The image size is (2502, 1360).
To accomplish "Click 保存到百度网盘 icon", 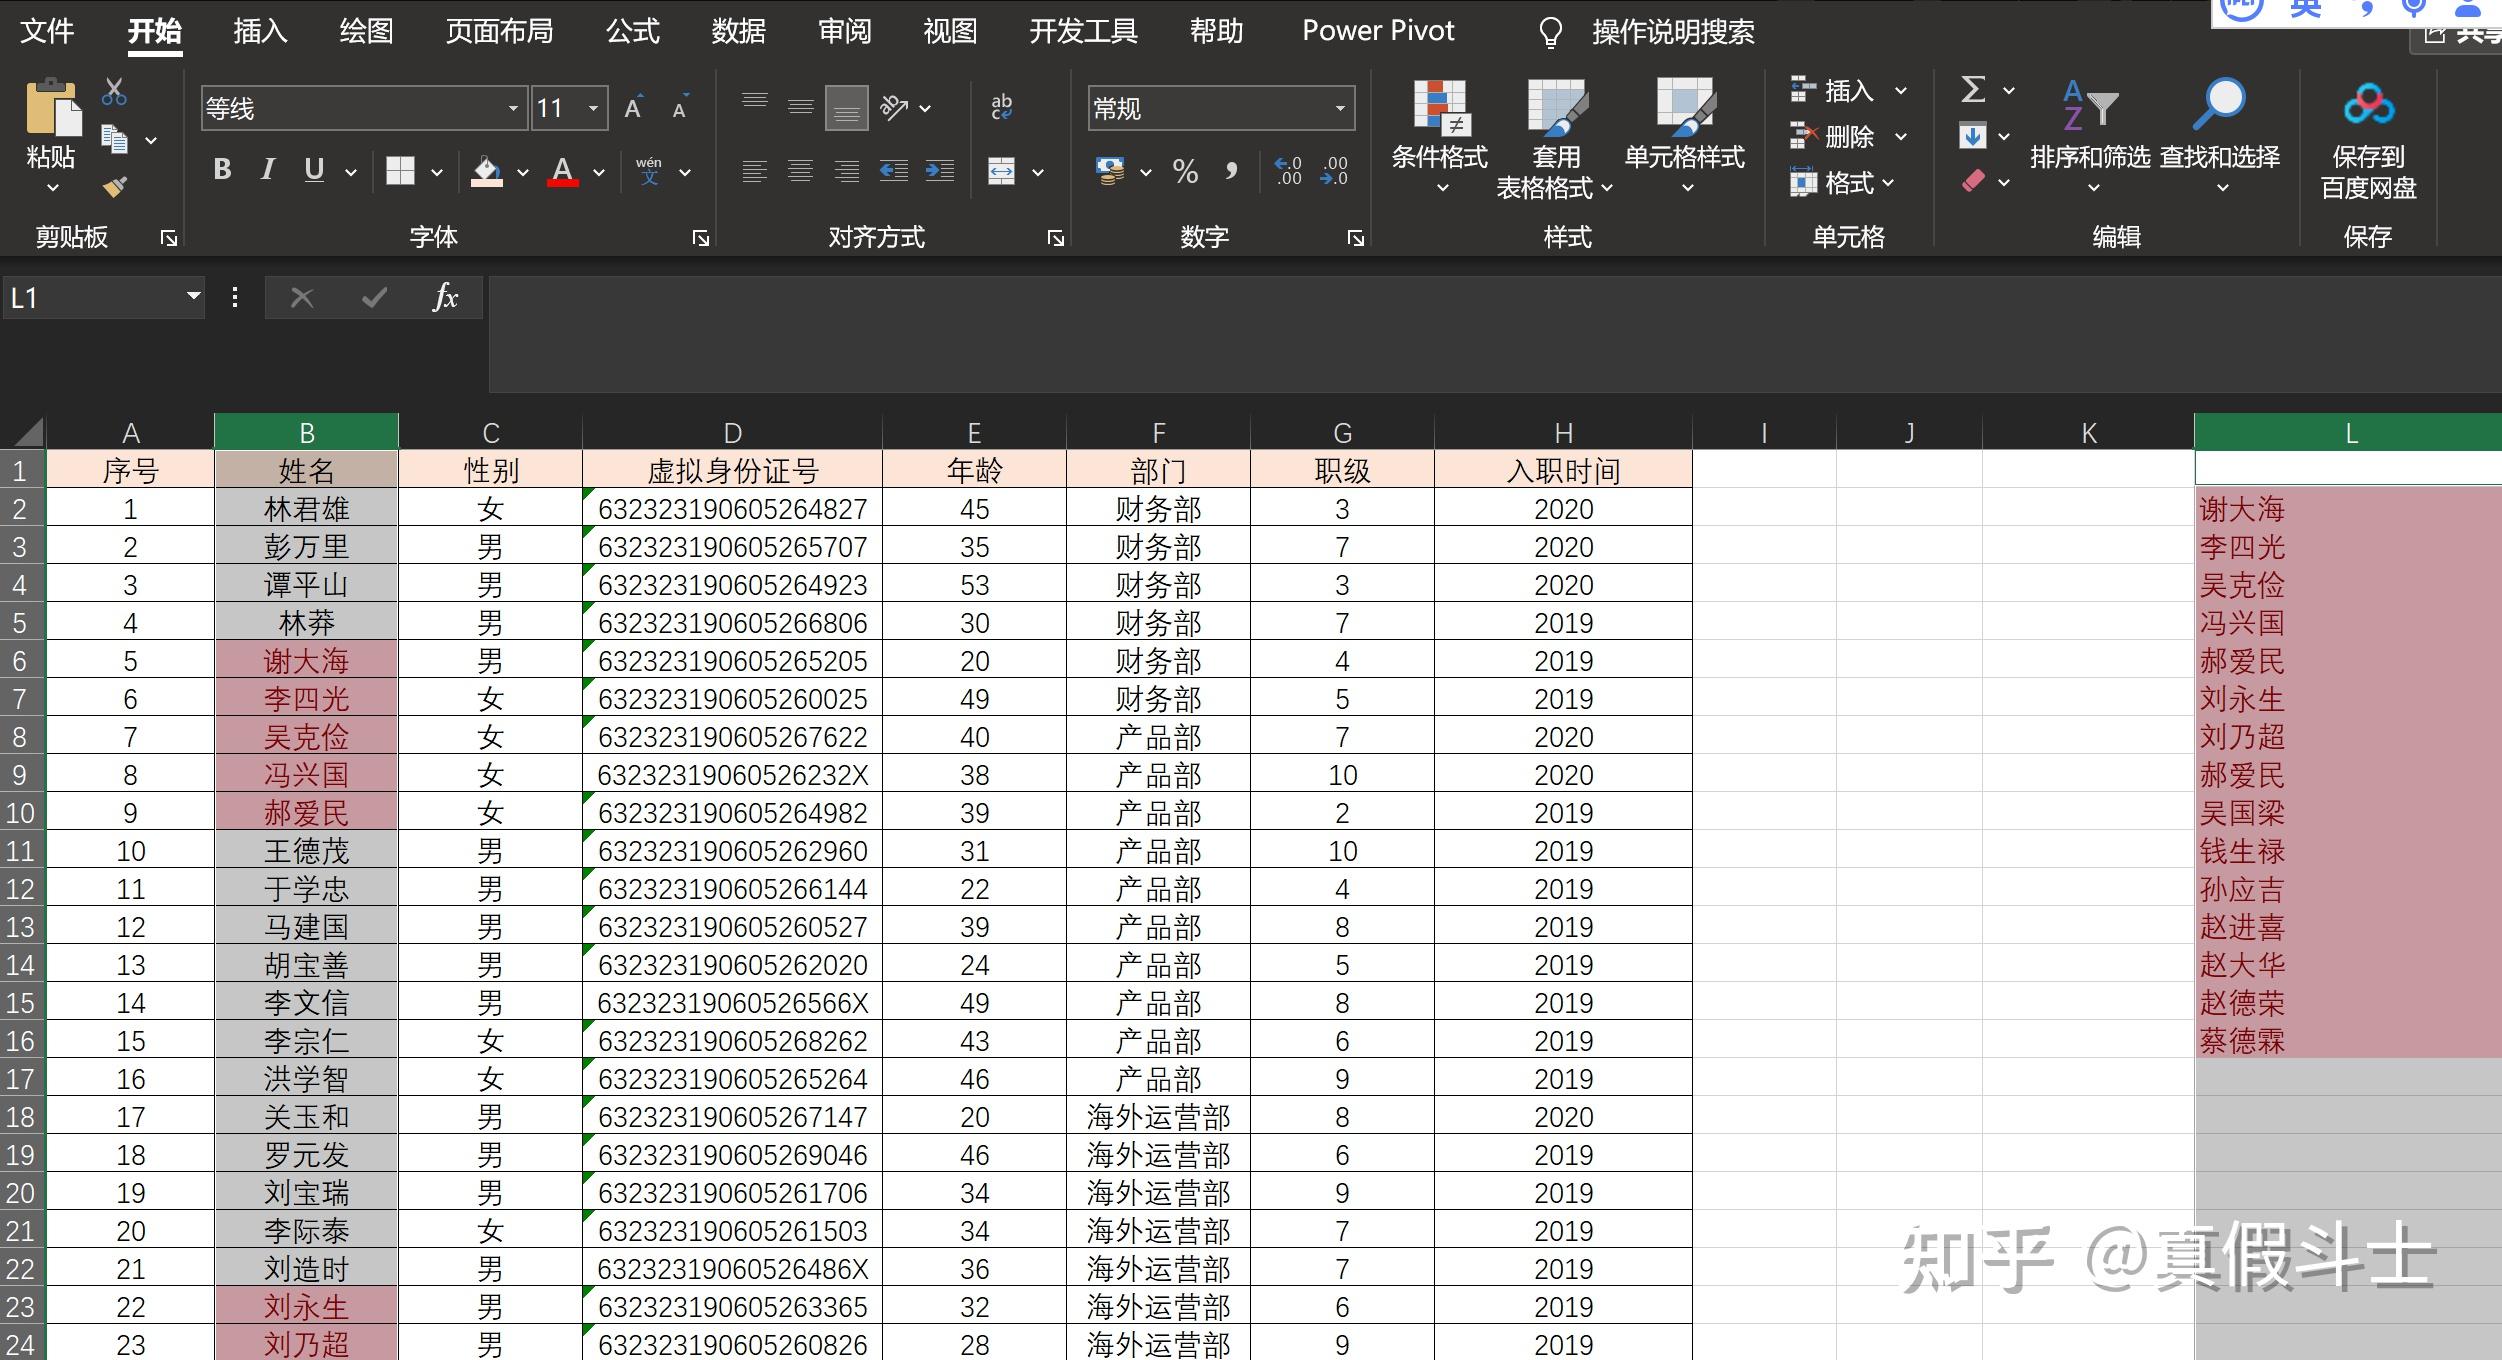I will (x=2369, y=140).
